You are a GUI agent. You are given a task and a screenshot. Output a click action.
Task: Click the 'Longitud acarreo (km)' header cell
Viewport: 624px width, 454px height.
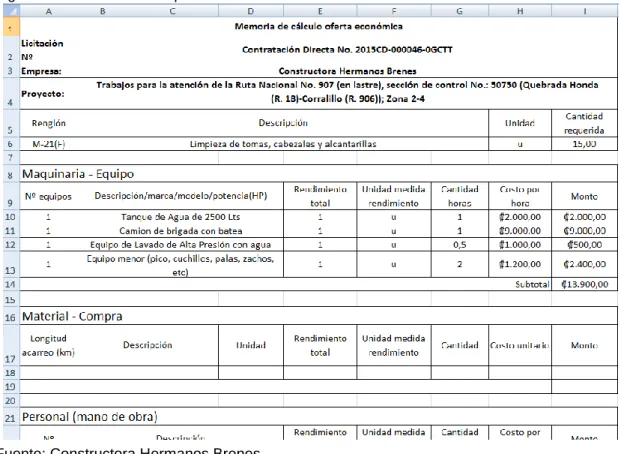click(49, 345)
